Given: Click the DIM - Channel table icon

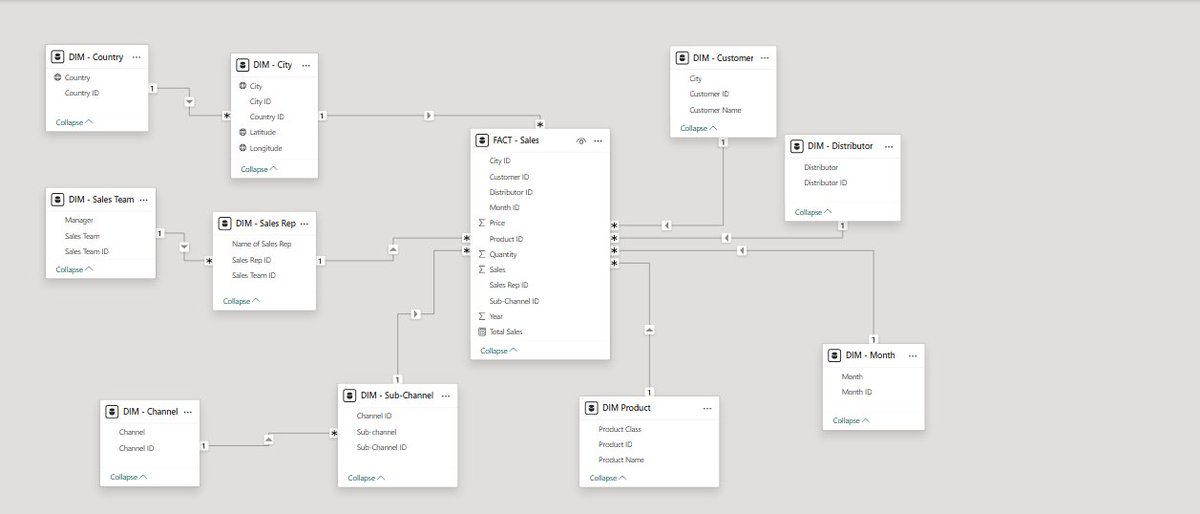Looking at the screenshot, I should pos(112,411).
